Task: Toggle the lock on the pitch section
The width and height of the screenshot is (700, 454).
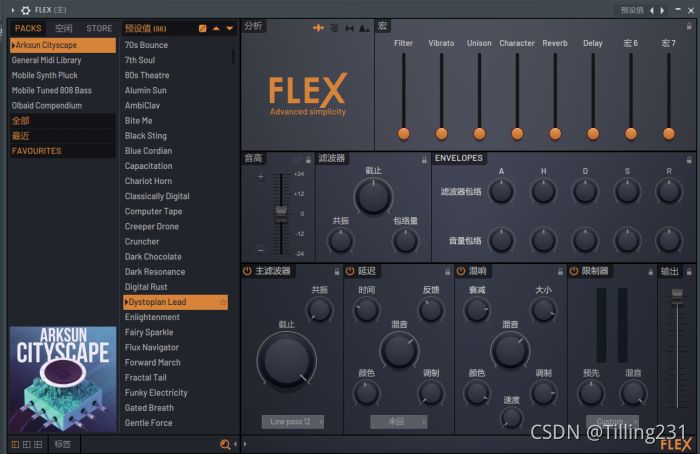Action: click(x=308, y=159)
